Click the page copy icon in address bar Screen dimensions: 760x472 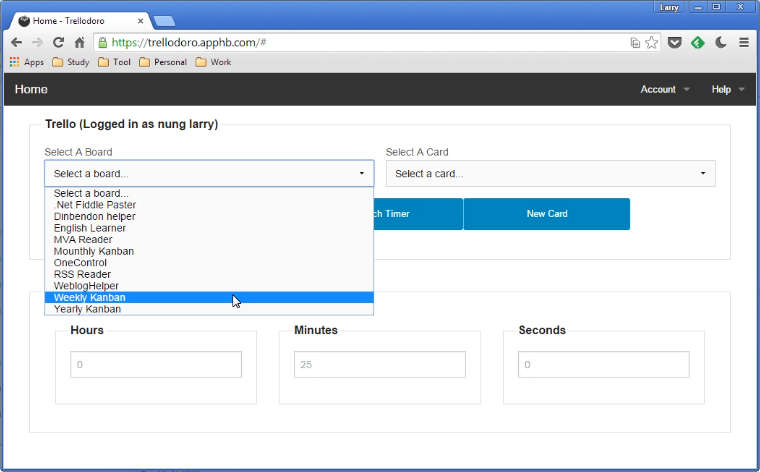[635, 43]
